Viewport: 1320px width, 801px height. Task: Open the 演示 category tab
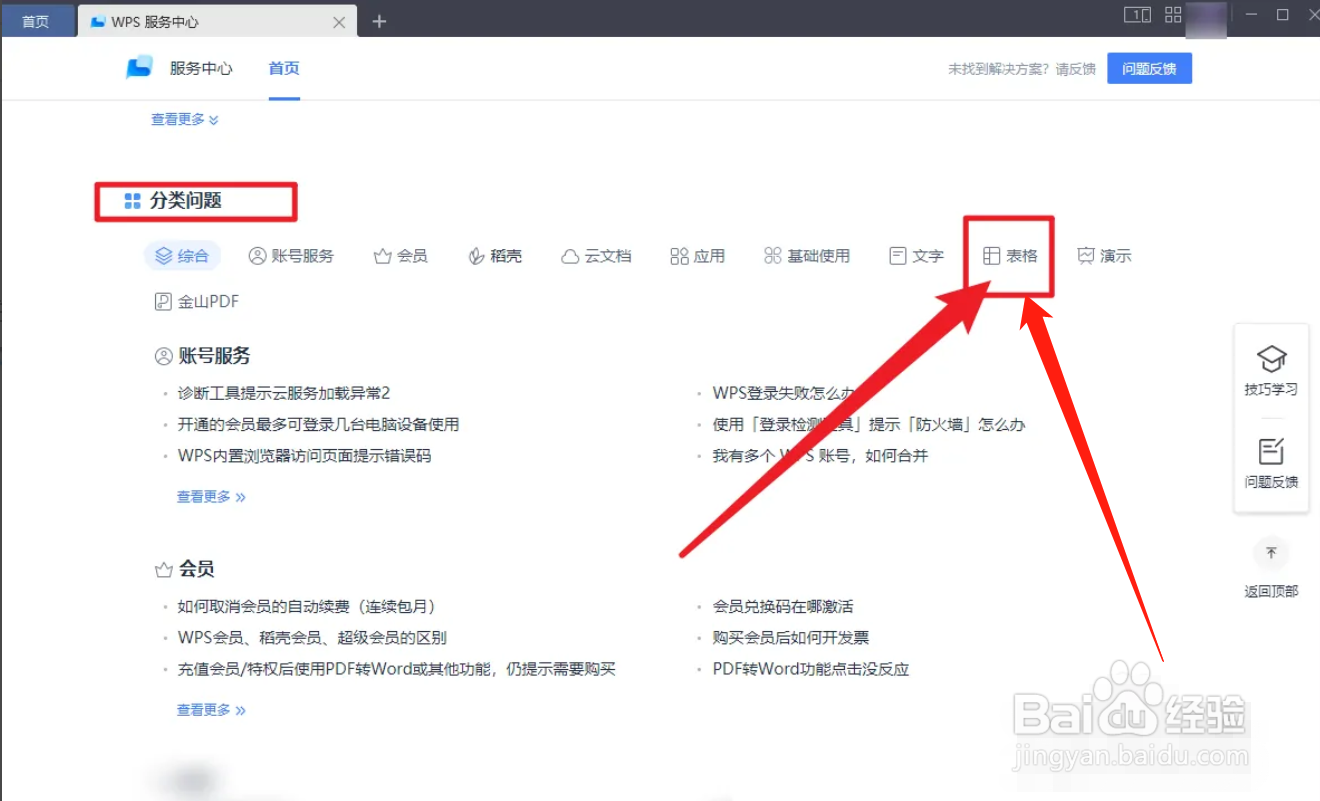pos(1104,256)
